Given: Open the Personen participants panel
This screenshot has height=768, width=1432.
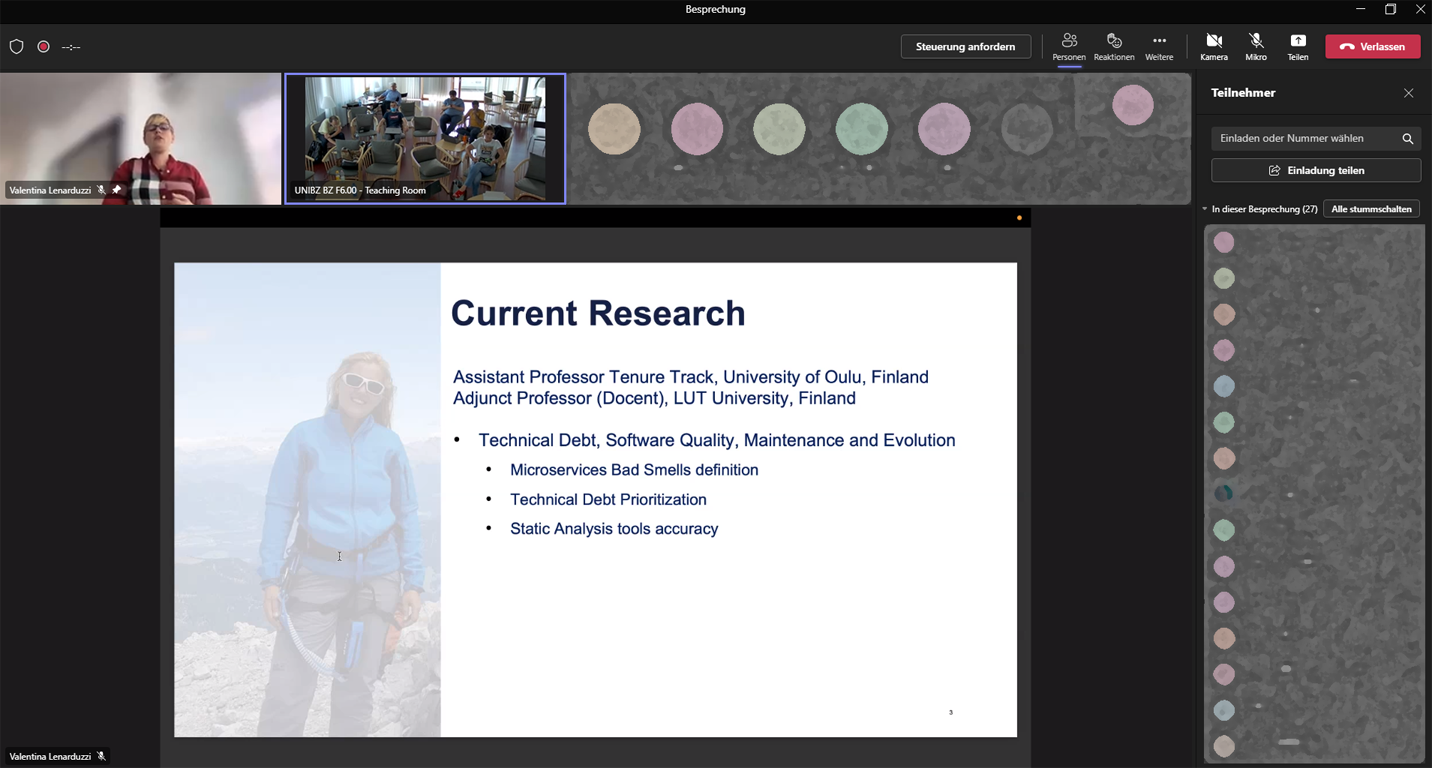Looking at the screenshot, I should [x=1069, y=46].
